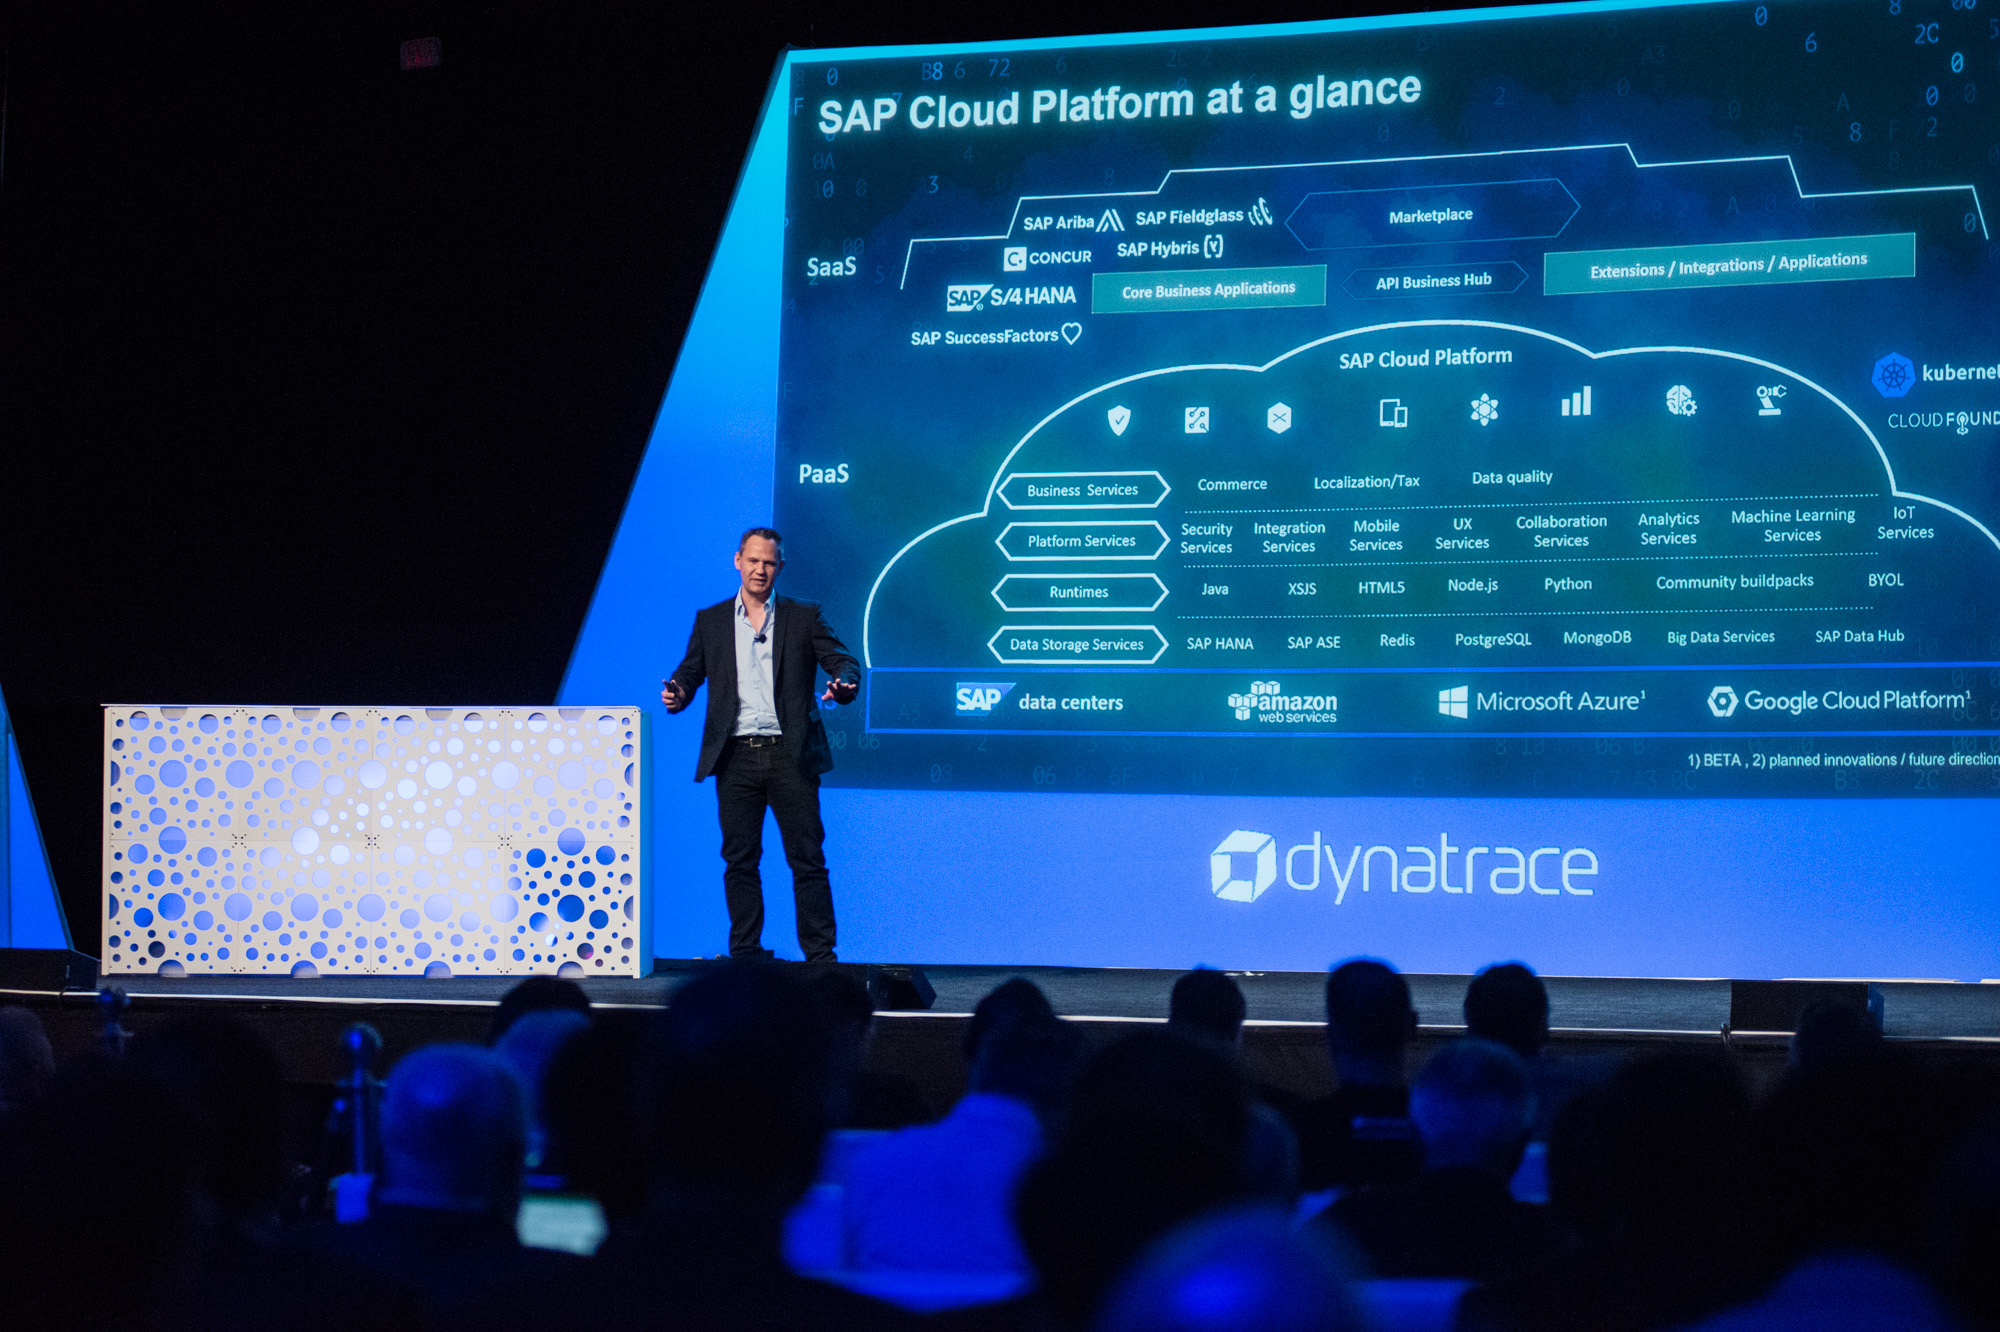
Task: Click the 'MongoDB' storage text
Action: pyautogui.click(x=1597, y=638)
